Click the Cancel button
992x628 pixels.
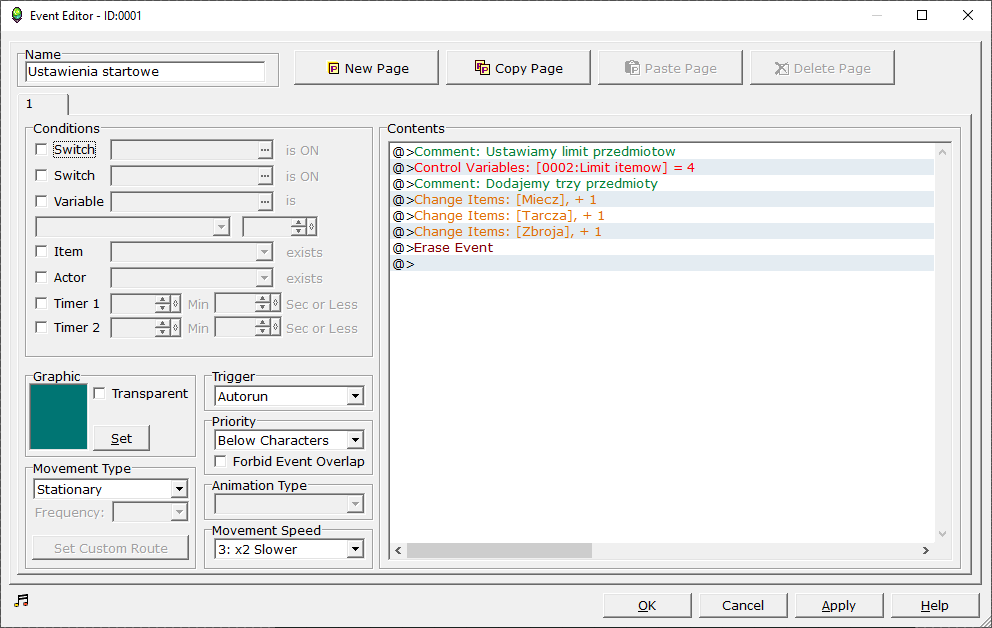coord(743,605)
